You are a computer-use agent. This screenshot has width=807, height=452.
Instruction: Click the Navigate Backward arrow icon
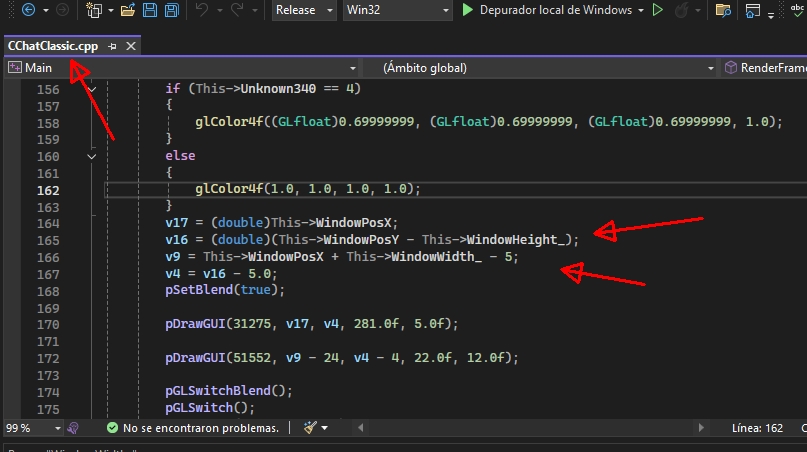(28, 10)
